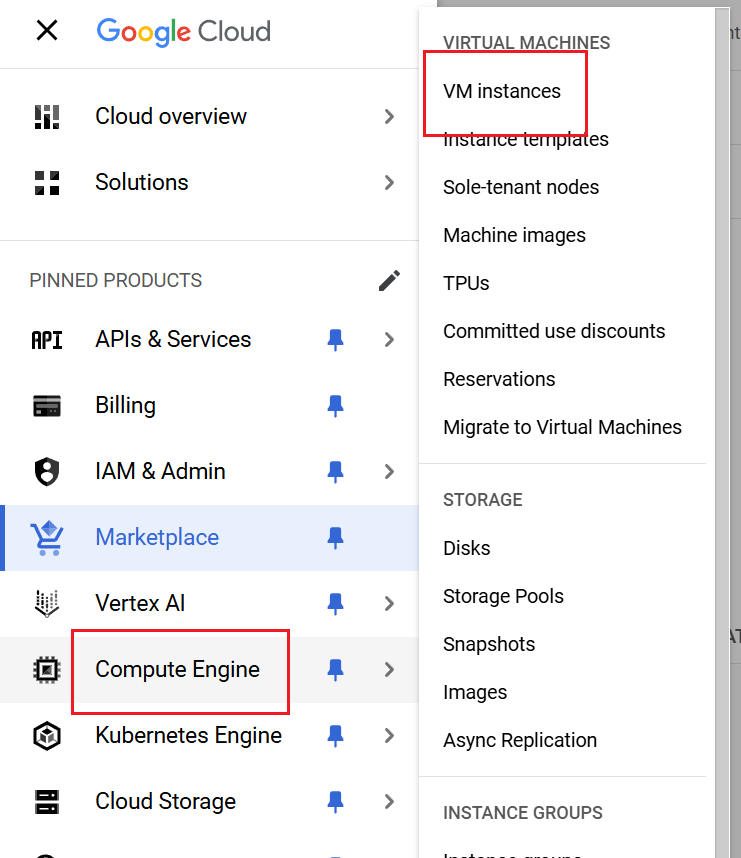This screenshot has height=858, width=741.
Task: Click the Cloud Storage bucket icon
Action: point(47,802)
